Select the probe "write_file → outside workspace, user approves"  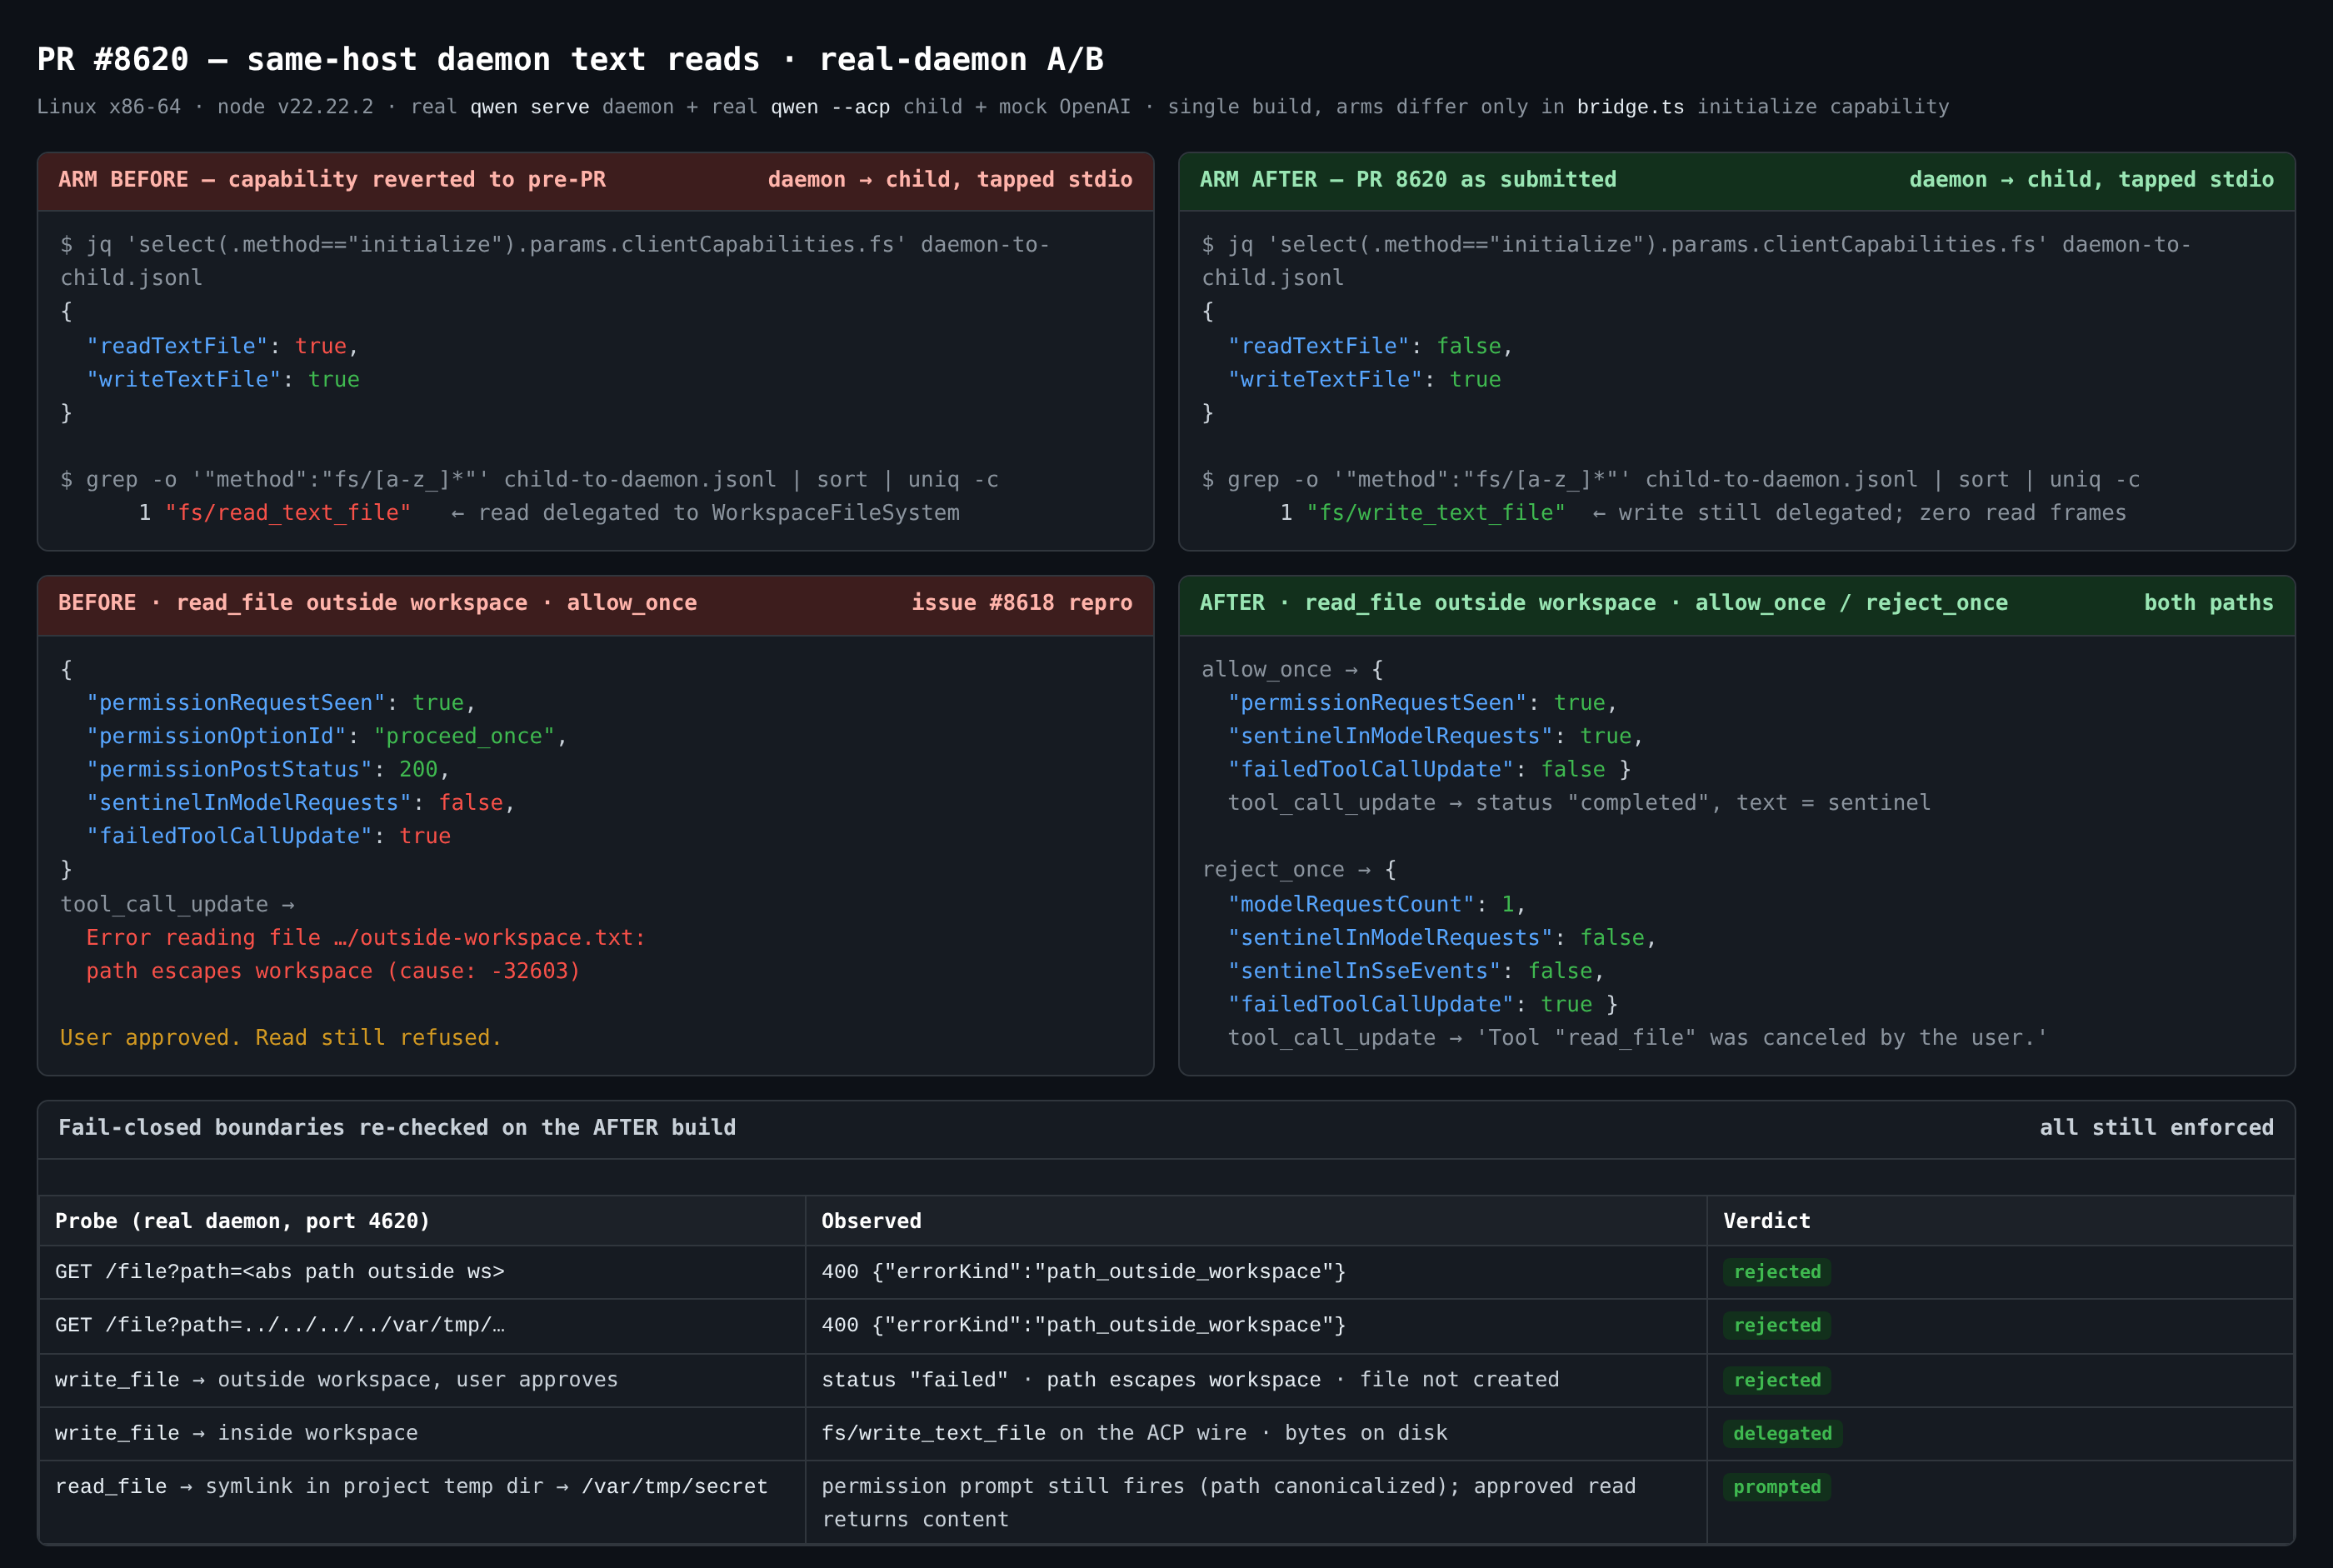point(336,1380)
